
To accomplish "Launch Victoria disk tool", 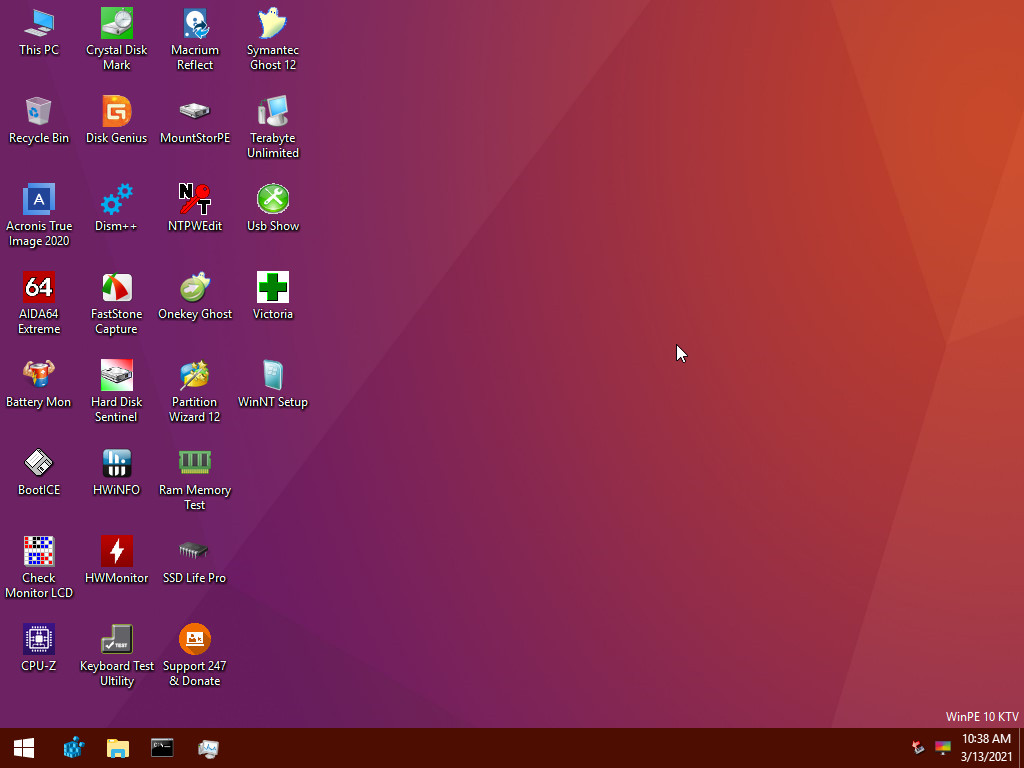I will [273, 296].
